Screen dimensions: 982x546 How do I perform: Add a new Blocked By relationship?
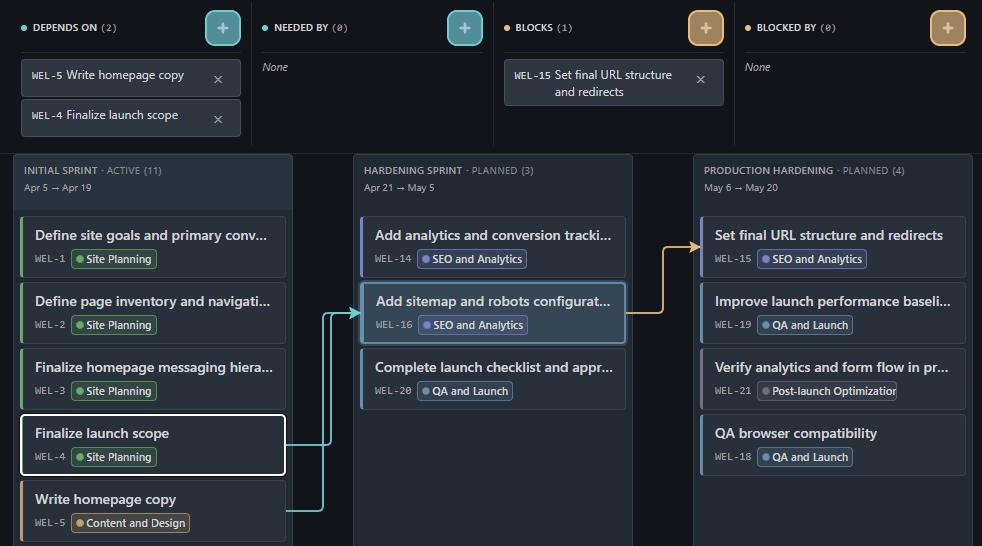pos(948,28)
